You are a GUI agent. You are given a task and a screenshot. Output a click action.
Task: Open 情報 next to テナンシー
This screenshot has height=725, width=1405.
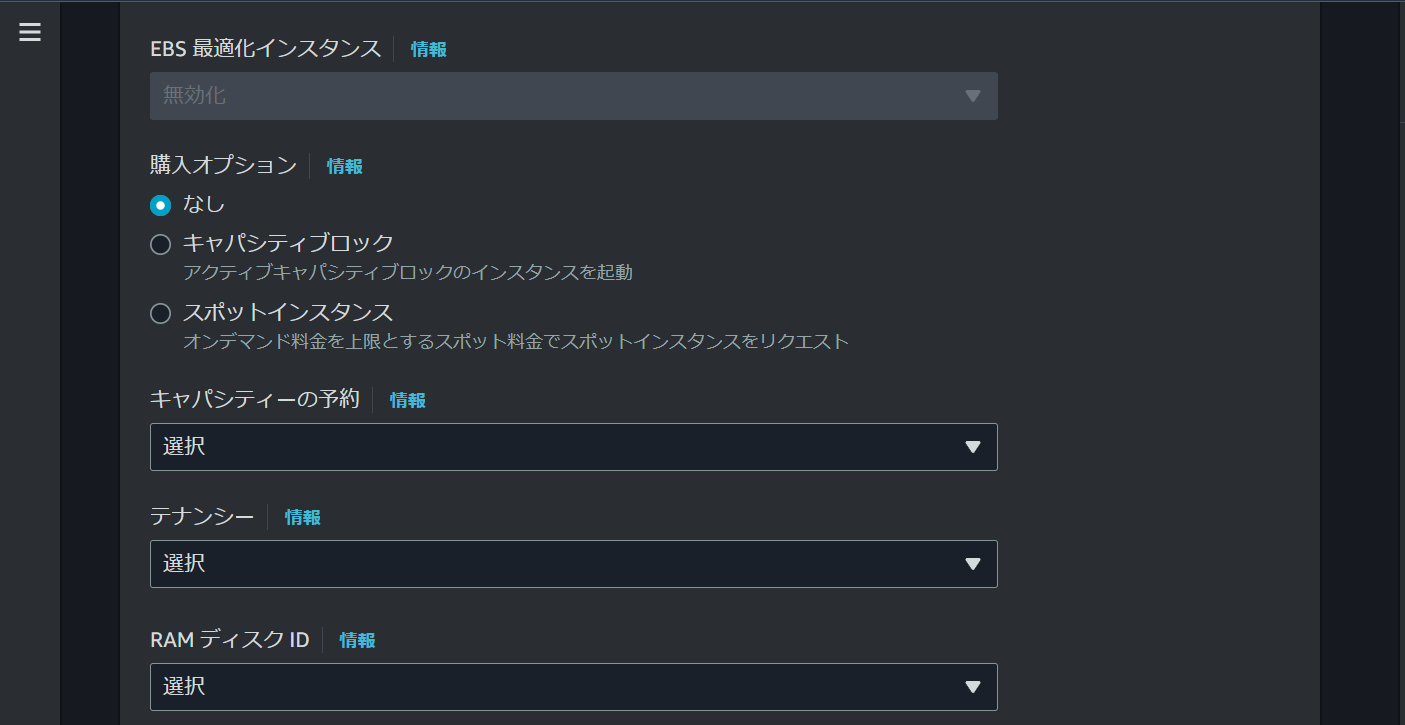pos(302,517)
